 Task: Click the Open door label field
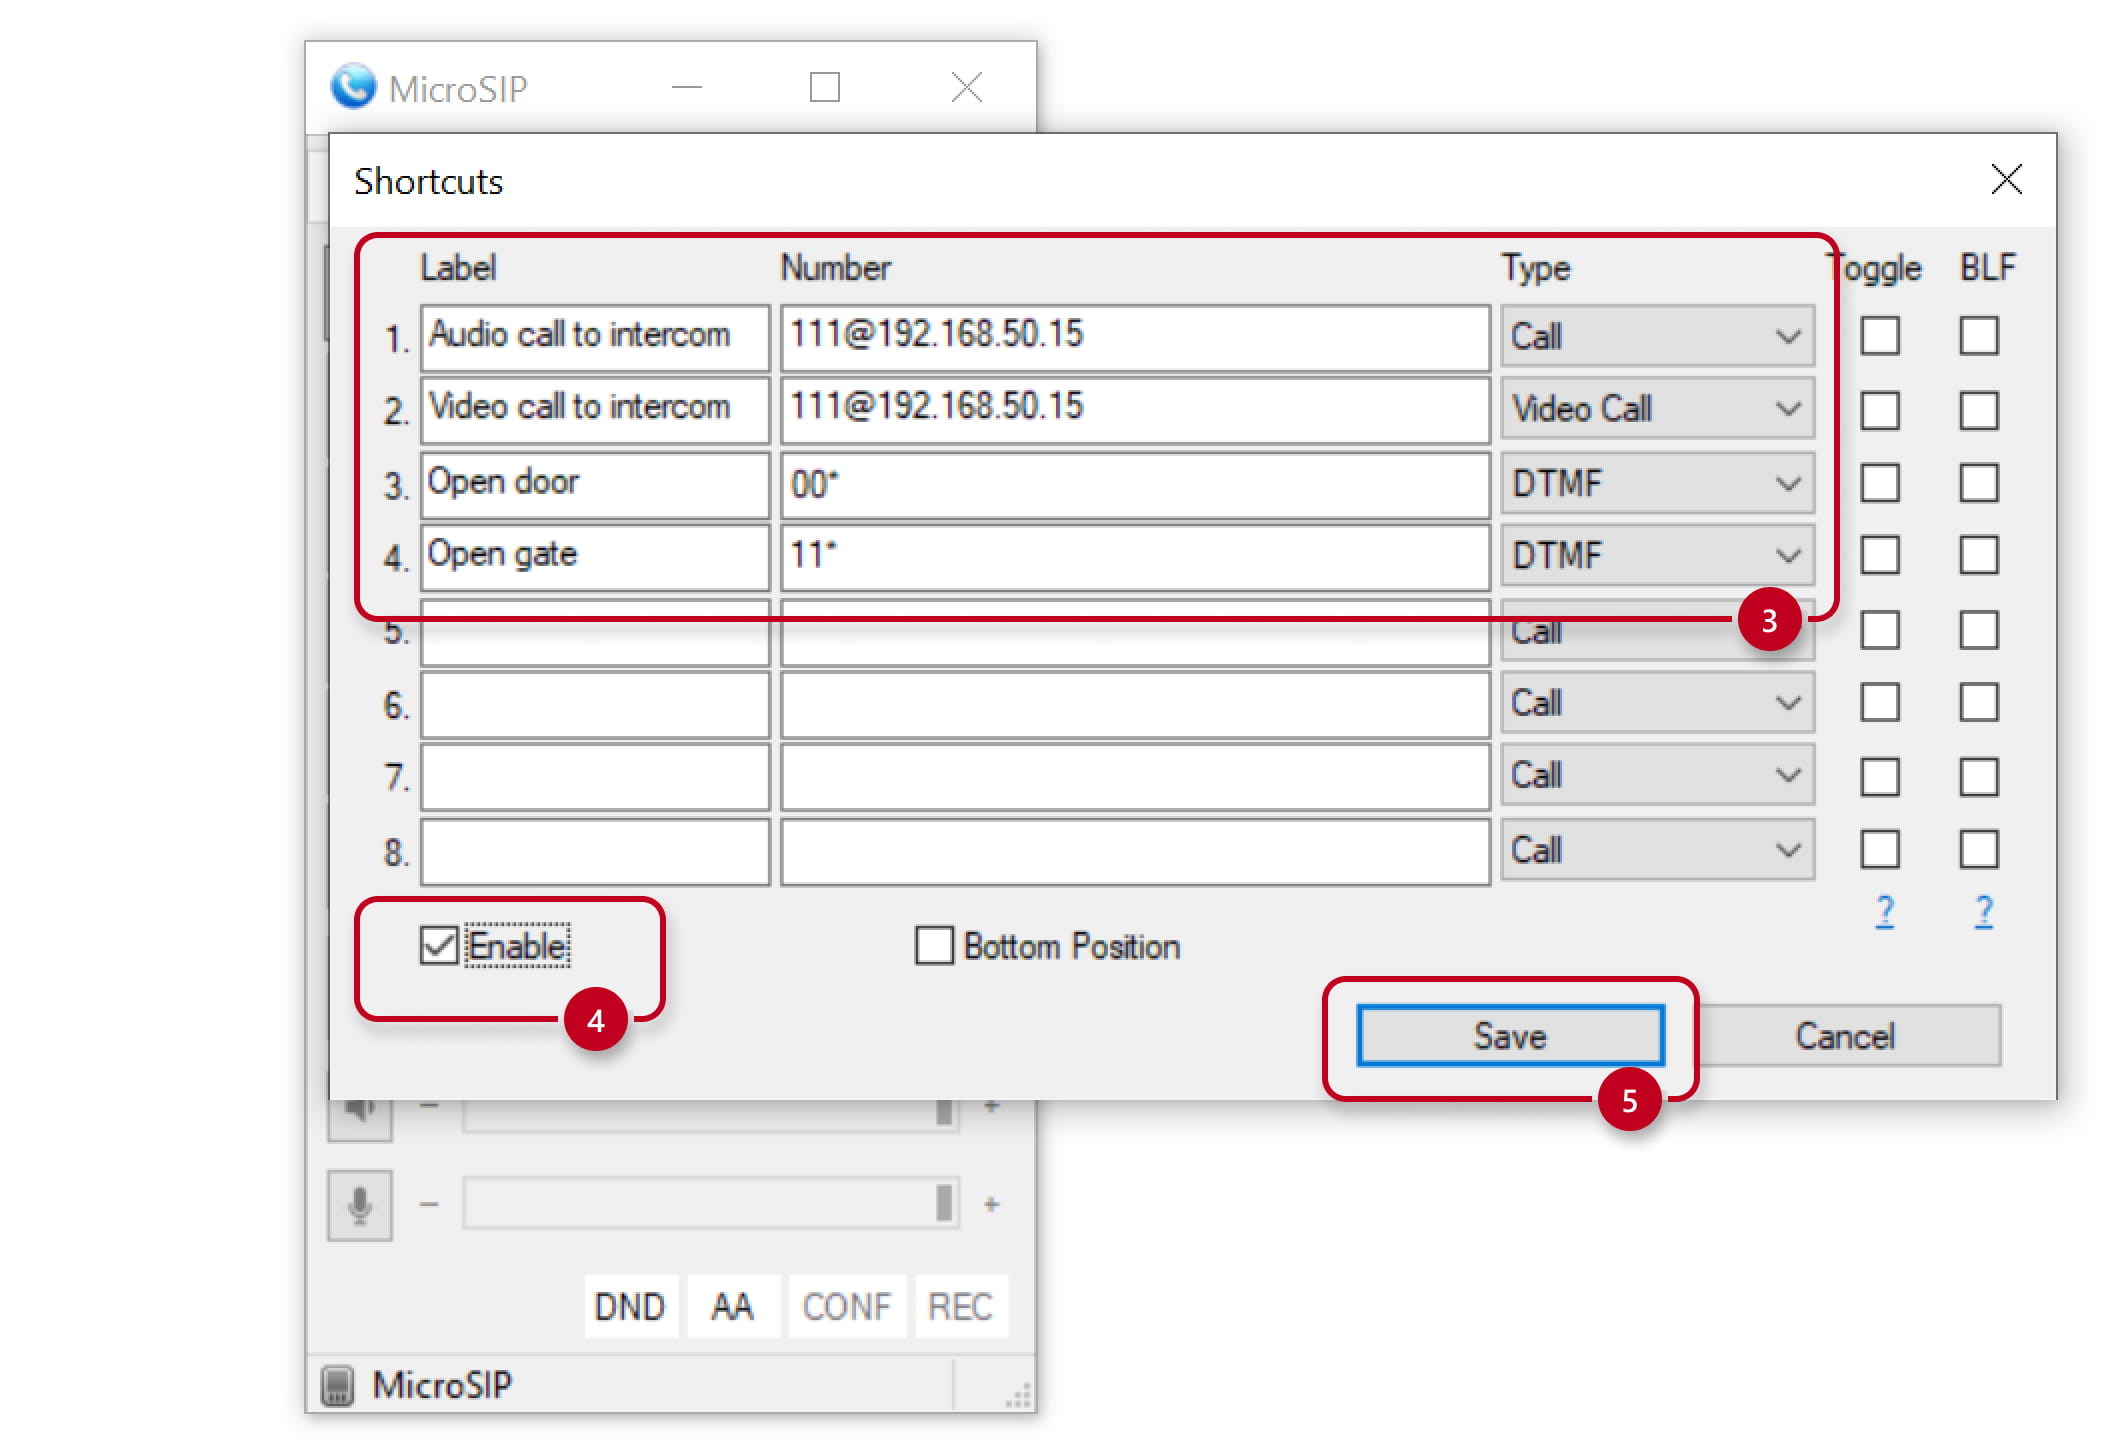tap(595, 485)
